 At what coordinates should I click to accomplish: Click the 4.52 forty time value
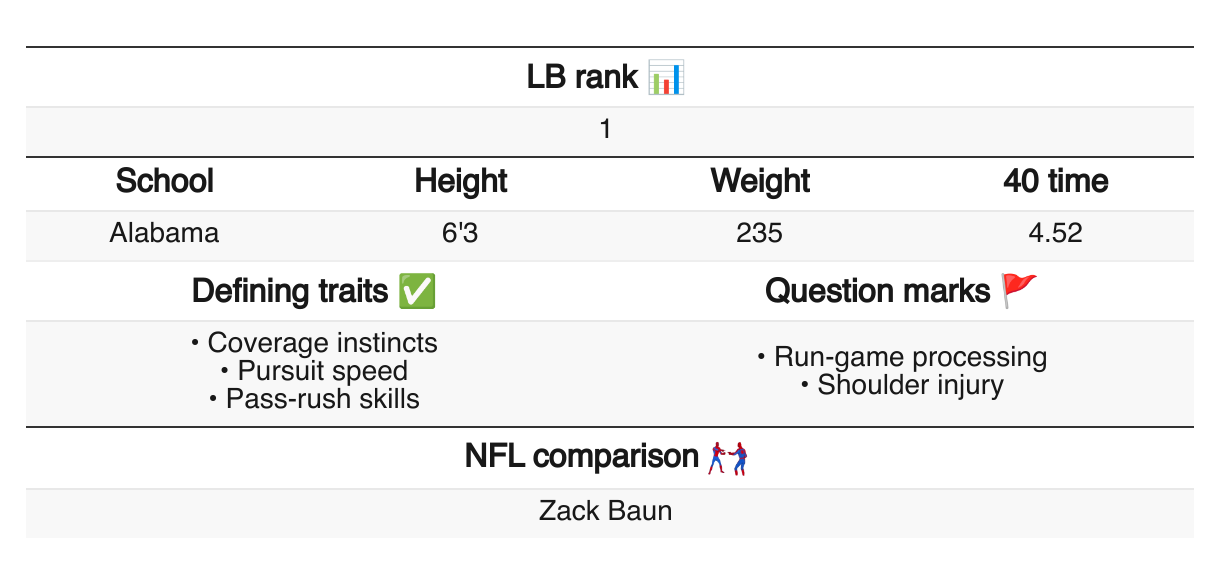(1056, 234)
